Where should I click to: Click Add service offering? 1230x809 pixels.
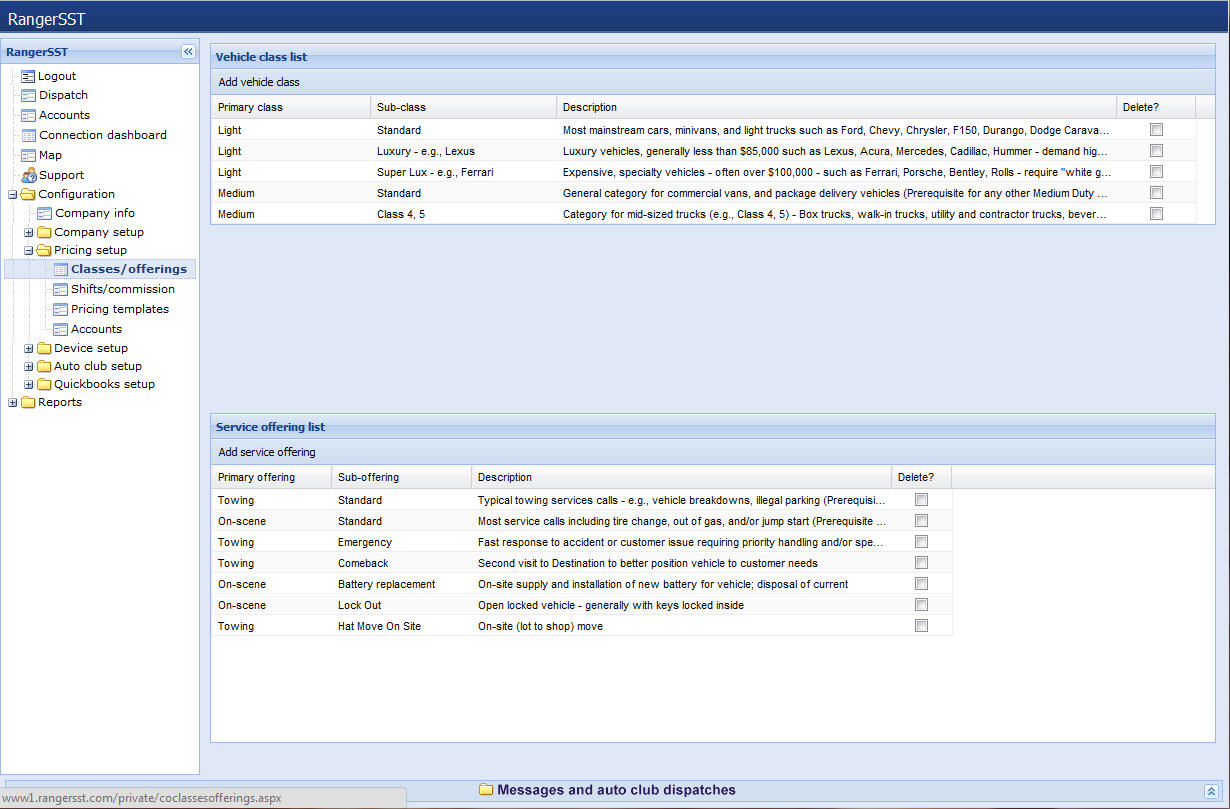[x=267, y=452]
